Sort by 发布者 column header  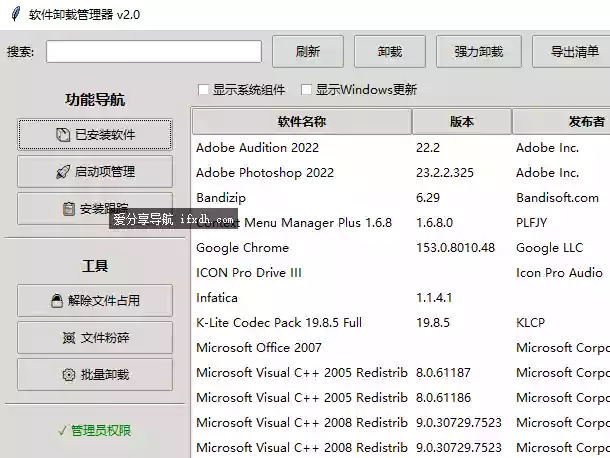pos(561,122)
